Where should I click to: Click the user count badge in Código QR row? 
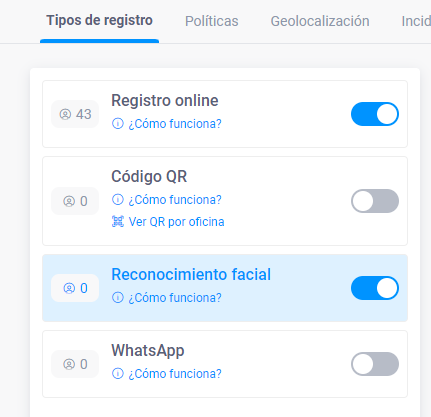click(x=75, y=201)
